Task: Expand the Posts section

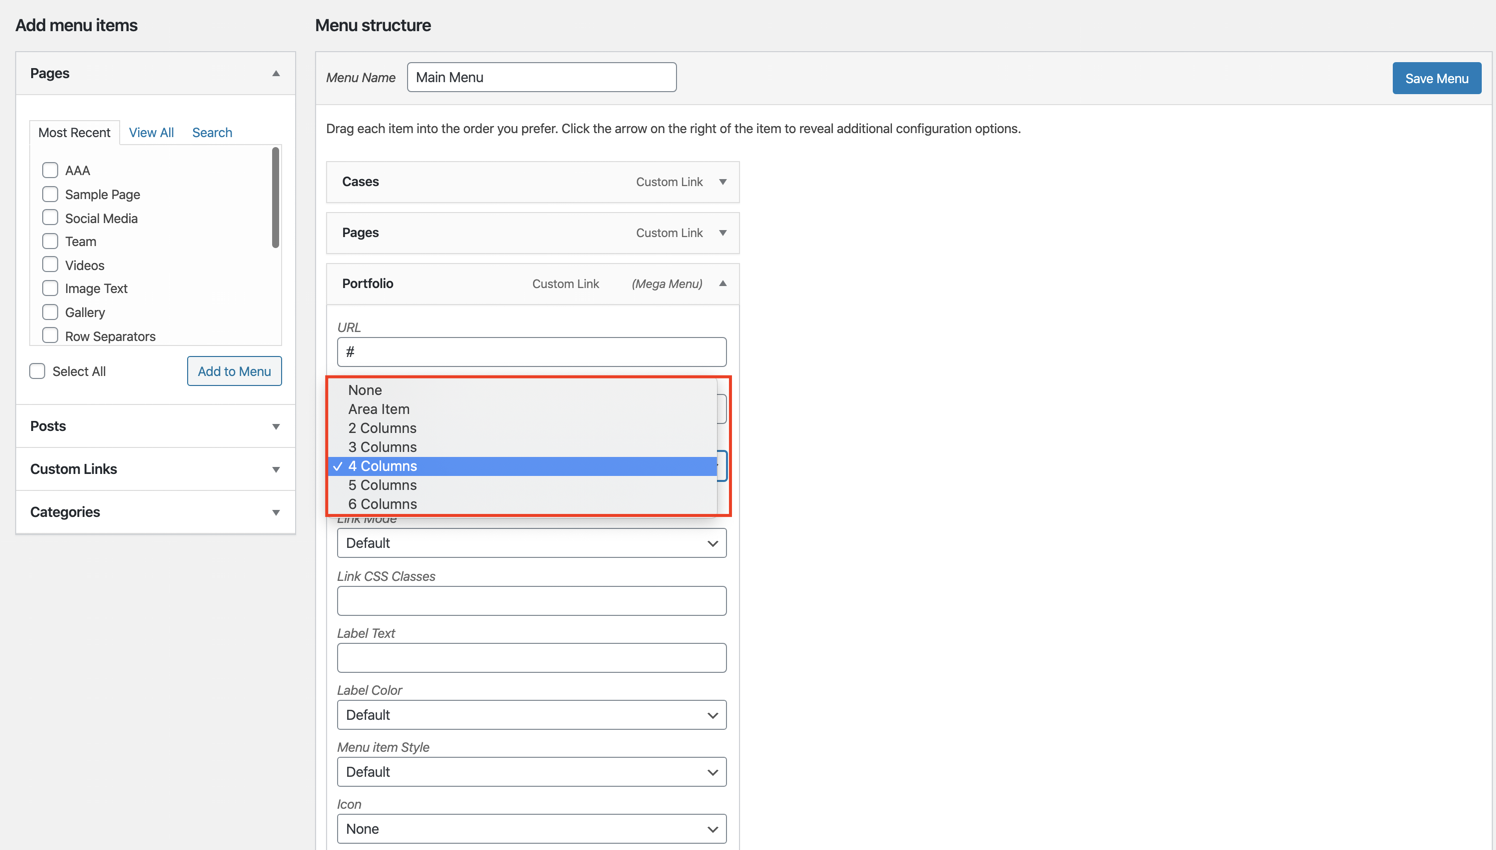Action: tap(276, 427)
